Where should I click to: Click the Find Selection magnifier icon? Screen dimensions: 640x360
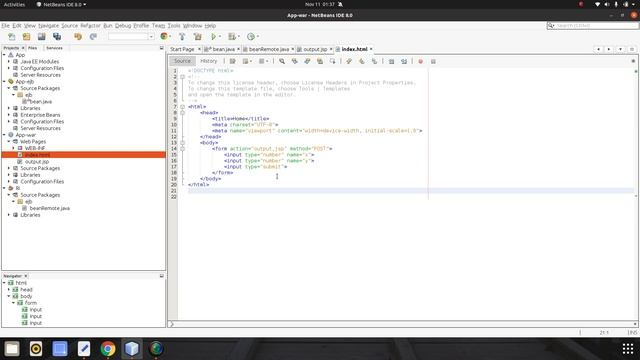coord(282,61)
